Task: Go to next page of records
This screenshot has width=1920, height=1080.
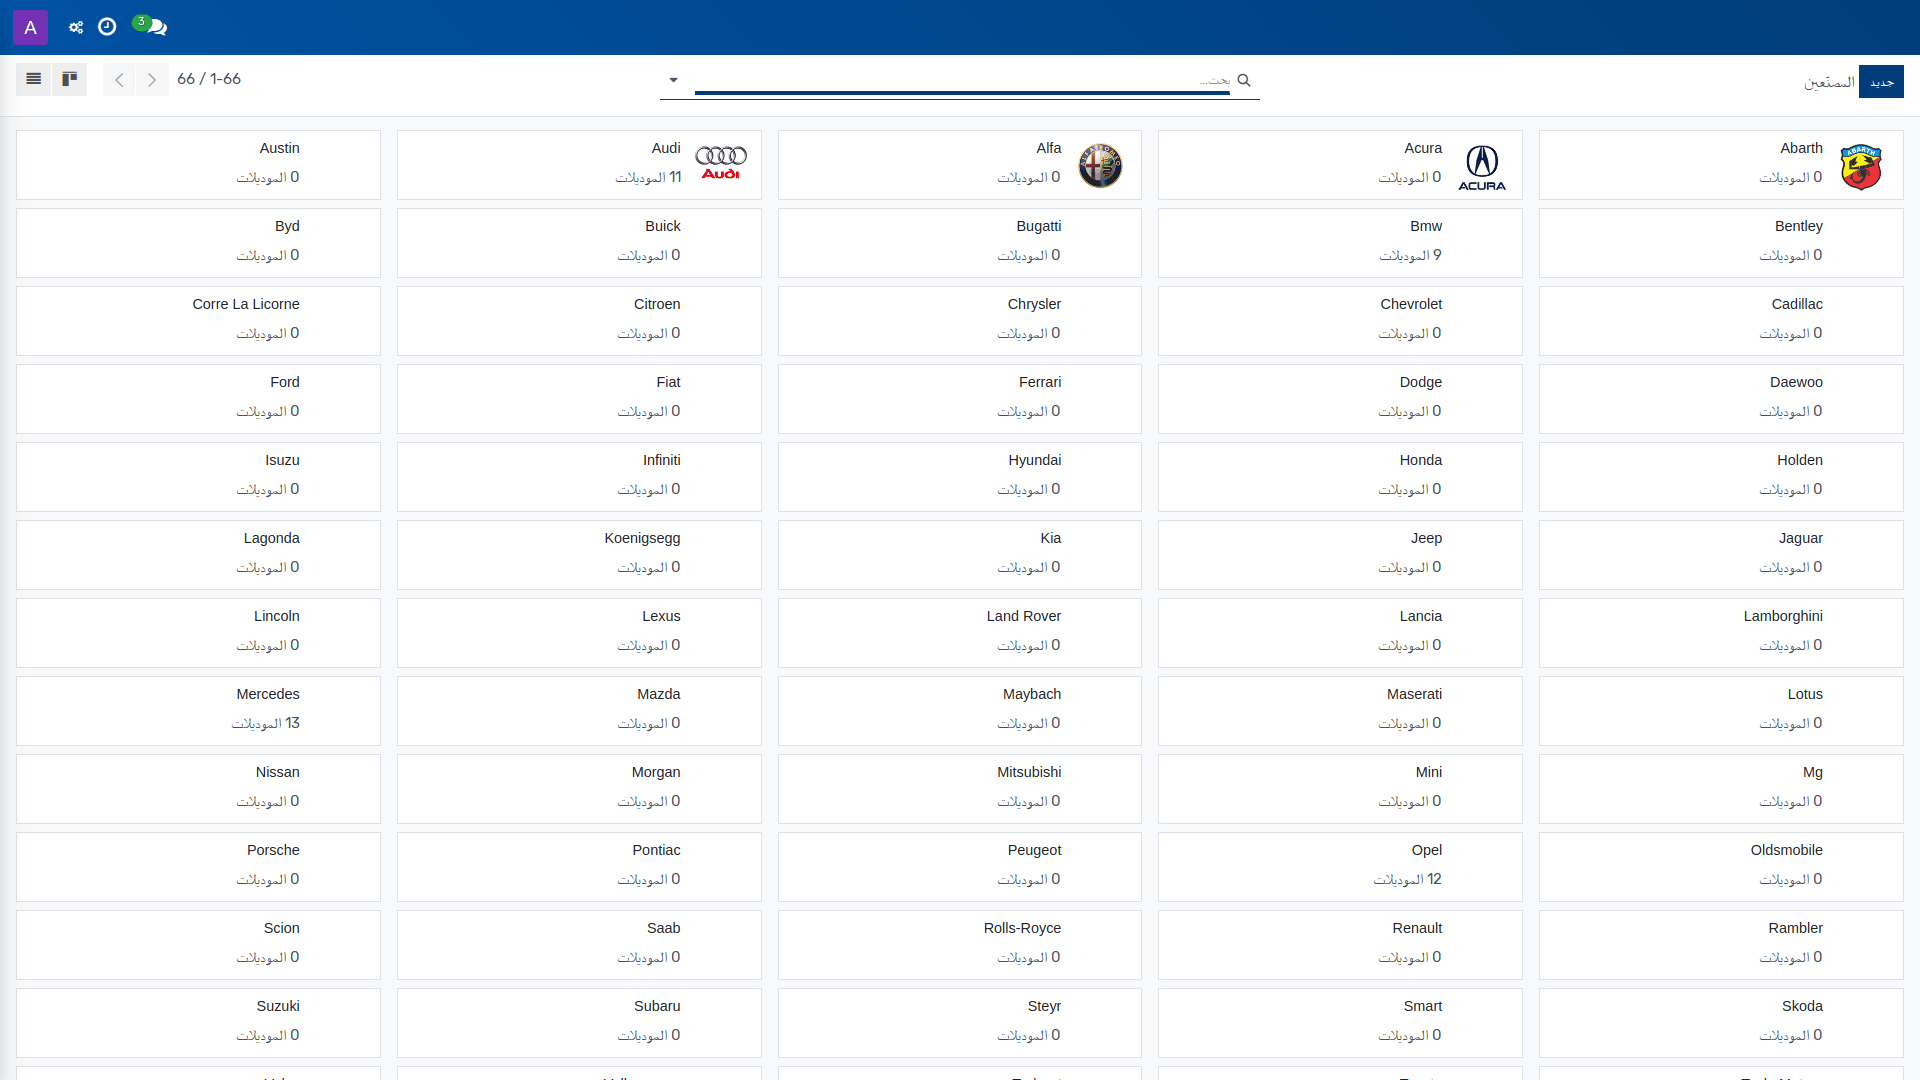Action: tap(152, 80)
